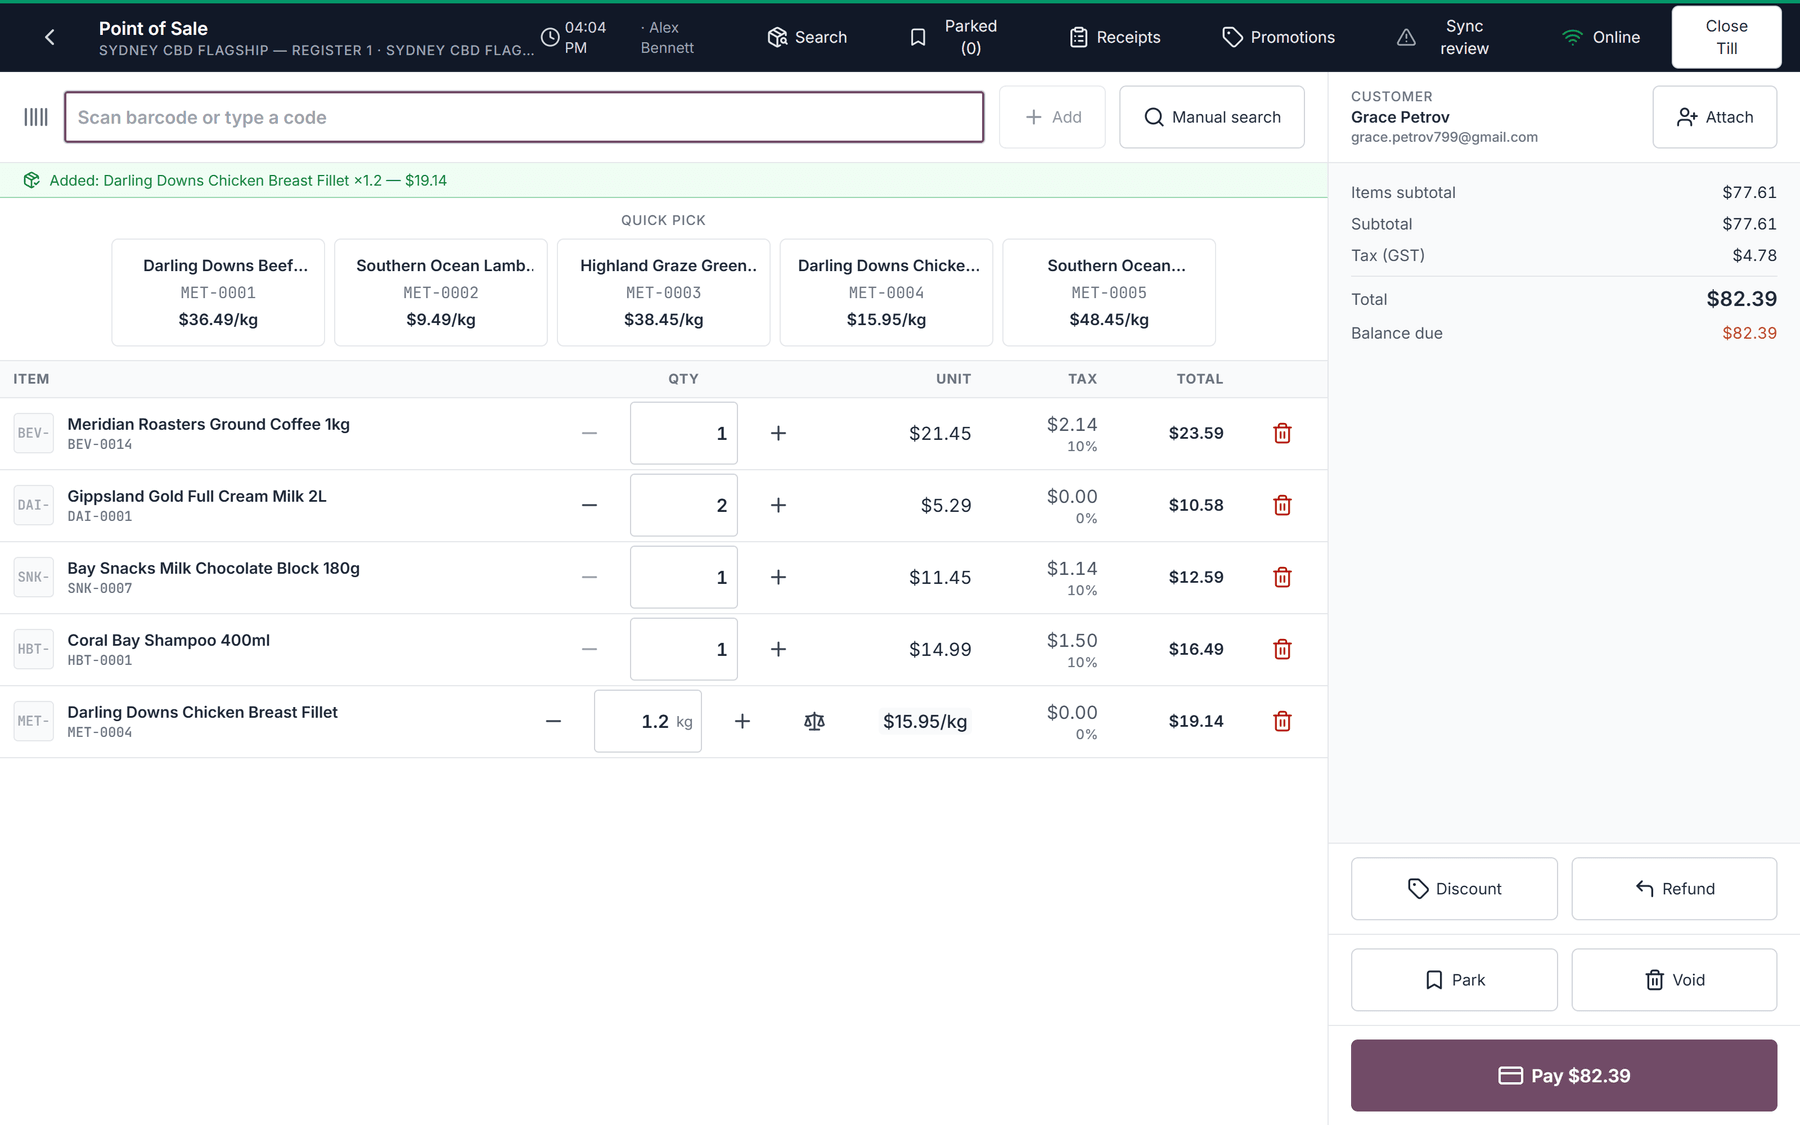Increase Chicken Breast Fillet weight
The image size is (1800, 1125).
pos(742,721)
